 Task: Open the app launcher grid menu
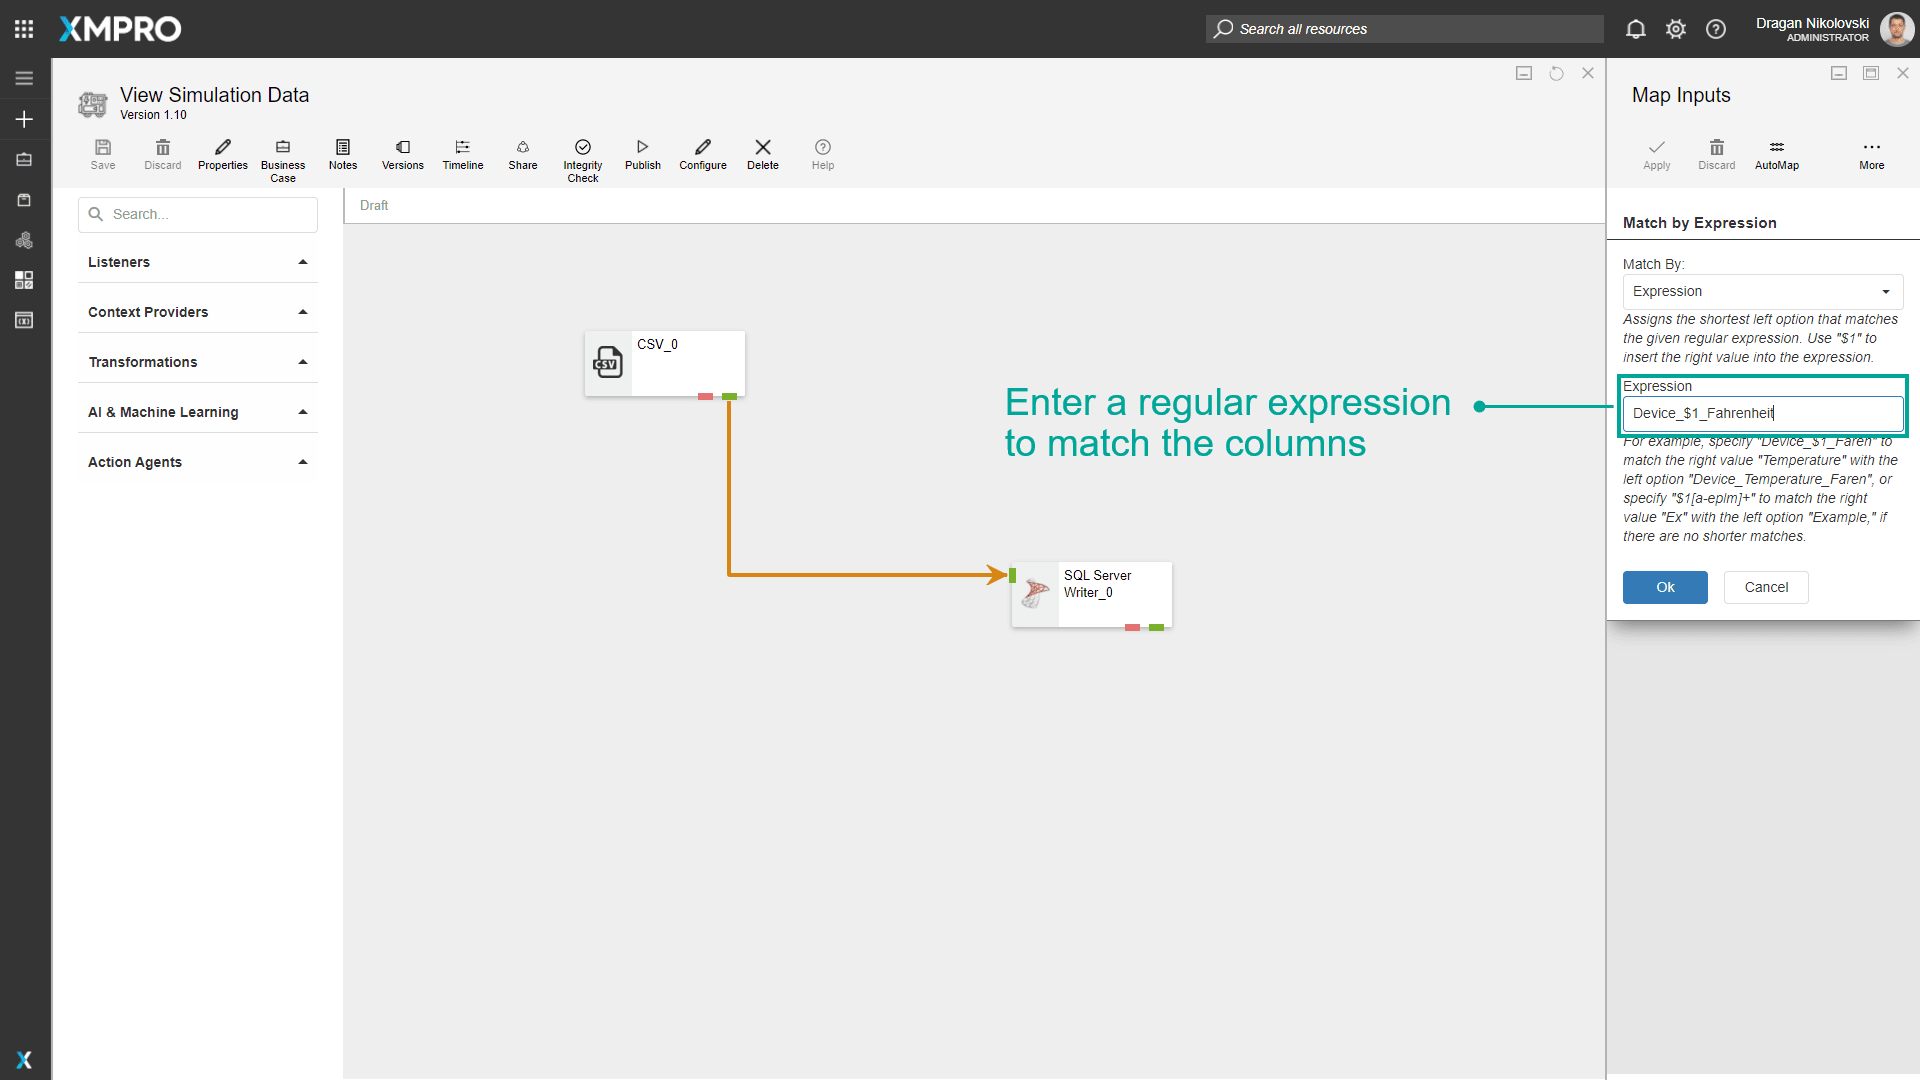(x=24, y=29)
